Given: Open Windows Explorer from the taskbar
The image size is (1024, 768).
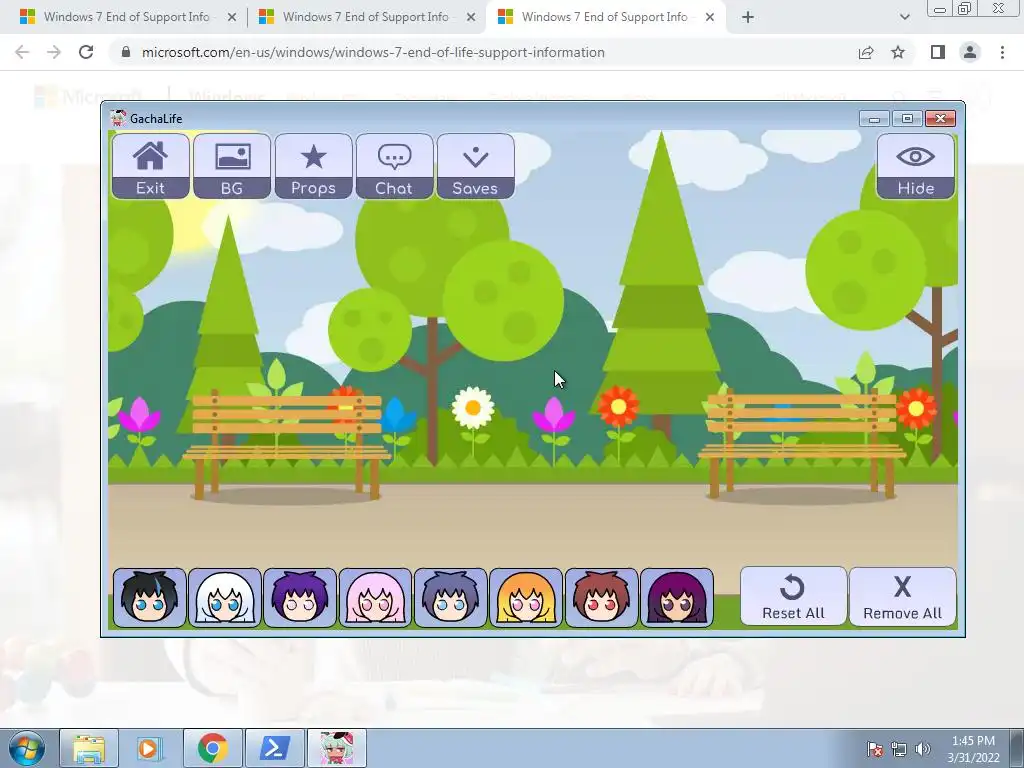Looking at the screenshot, I should click(x=89, y=748).
